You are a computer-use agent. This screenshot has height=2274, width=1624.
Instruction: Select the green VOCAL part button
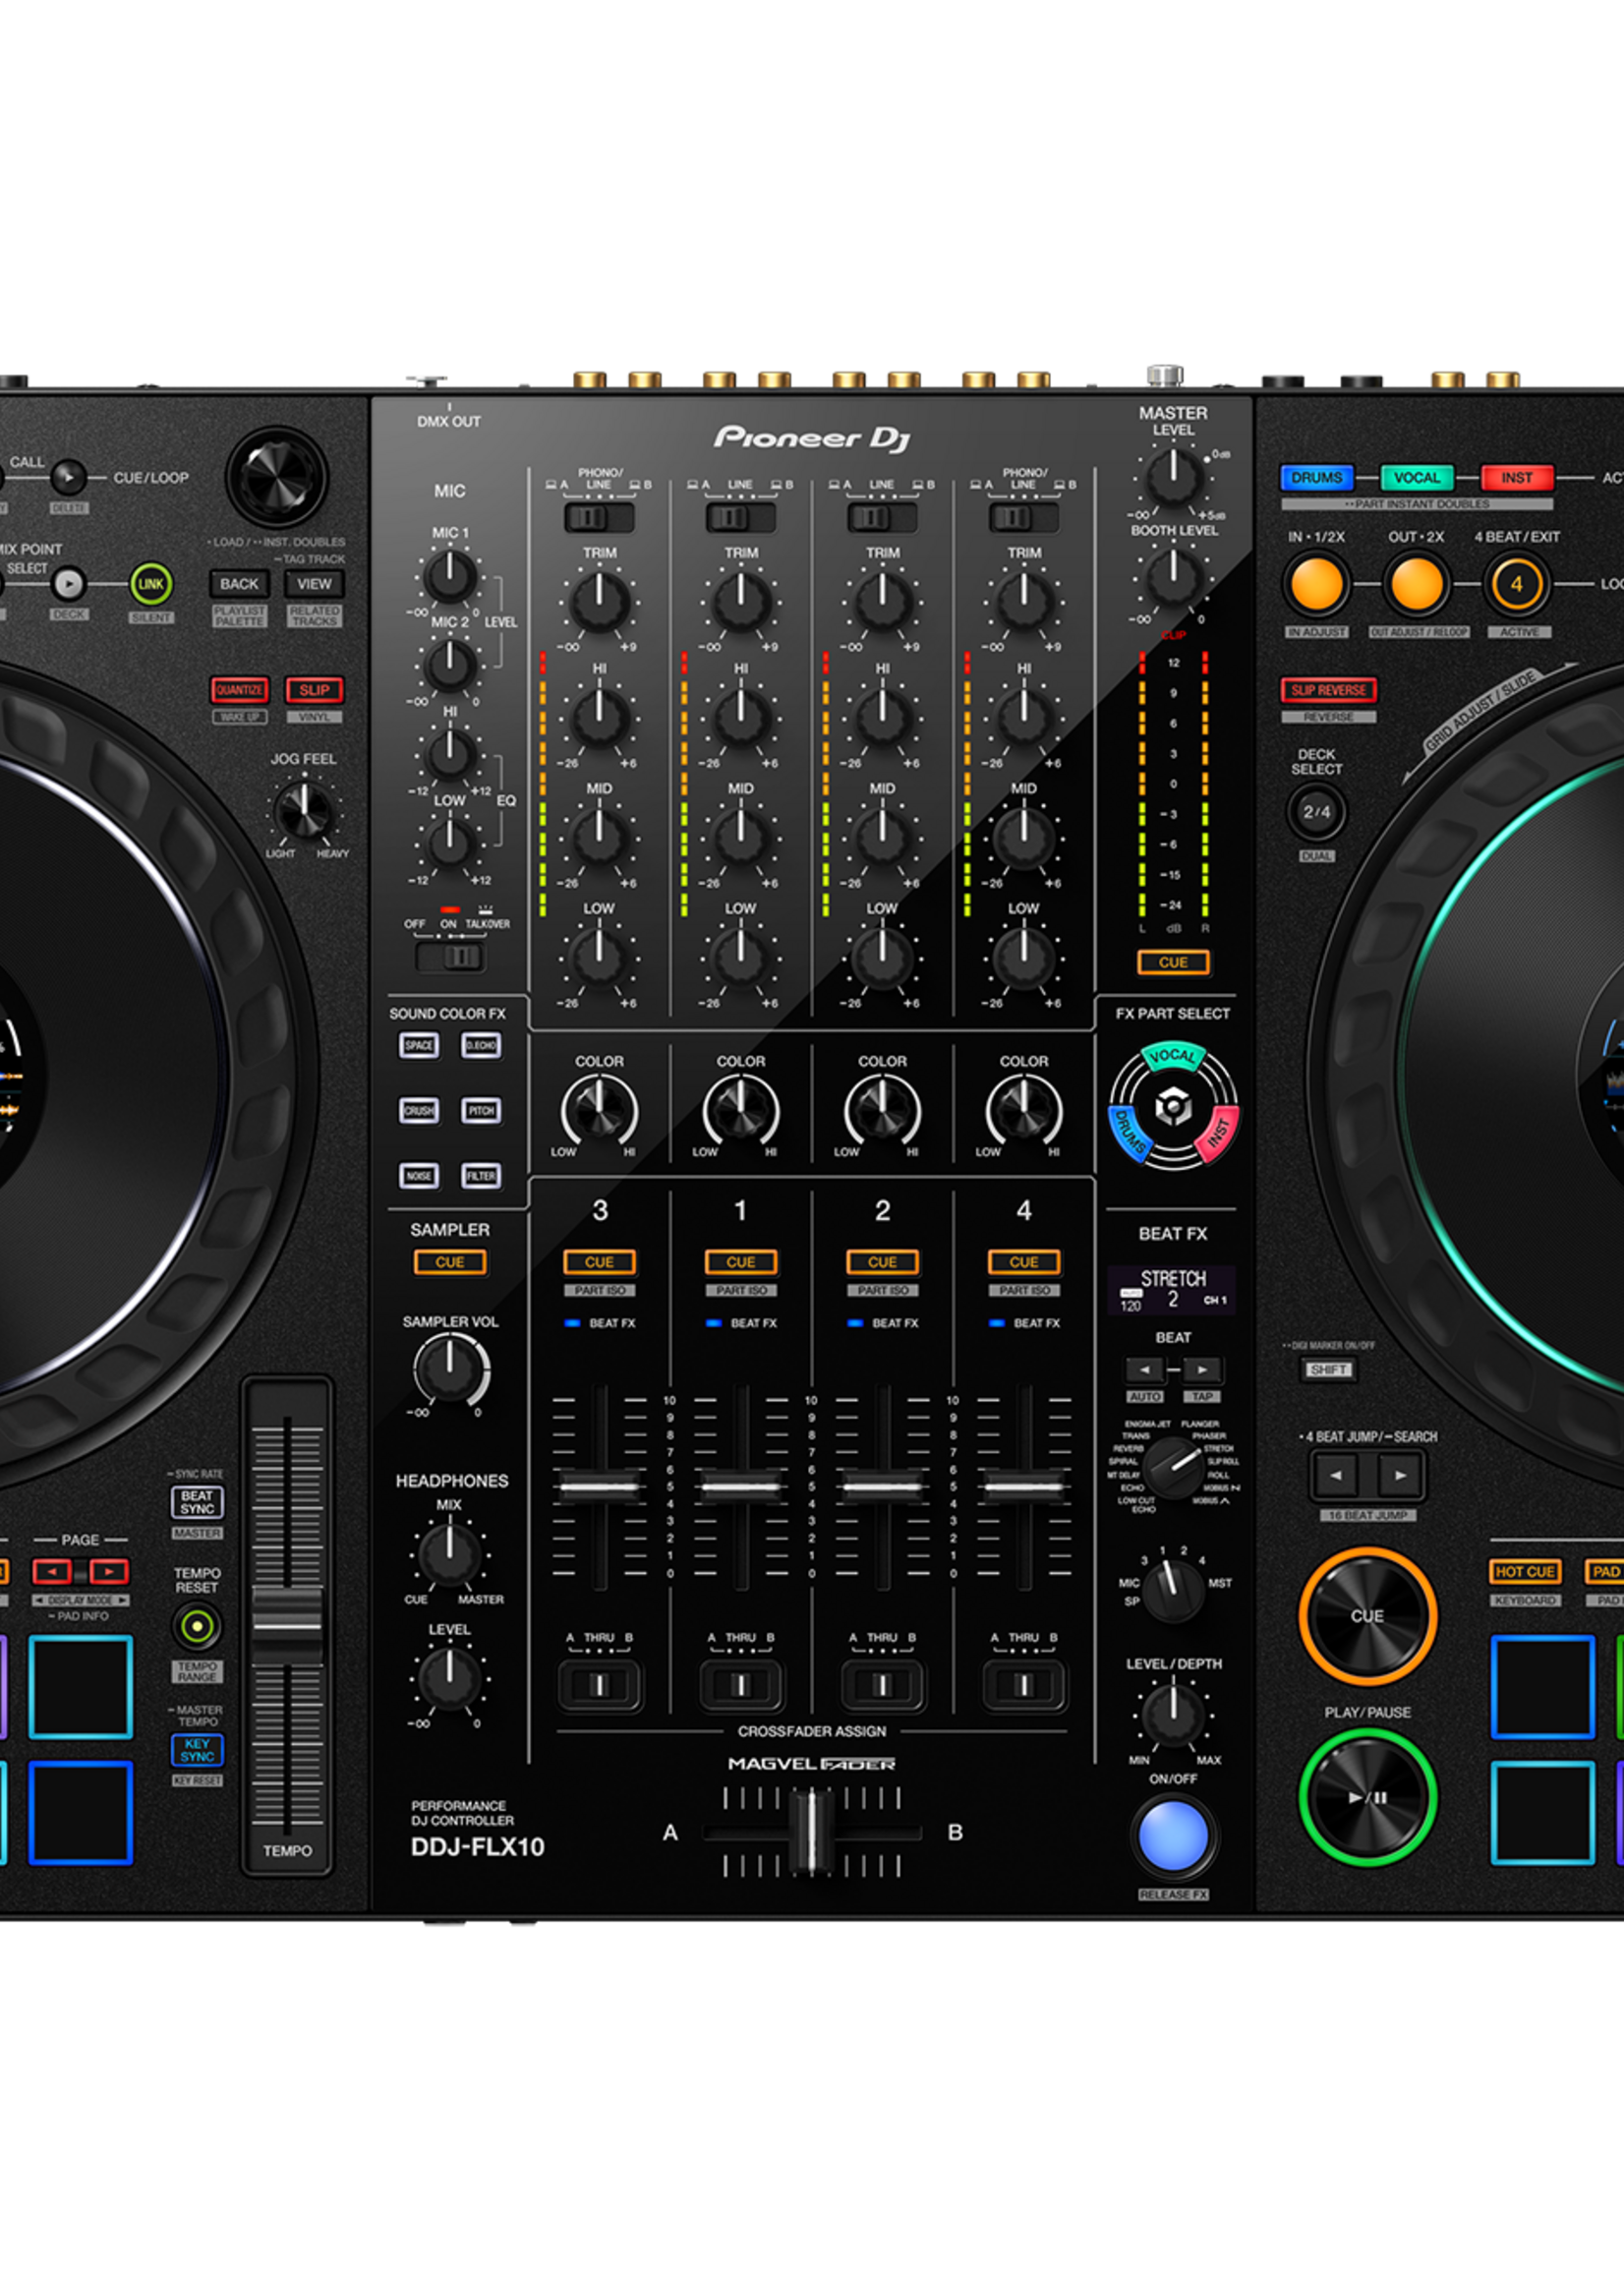(1416, 478)
